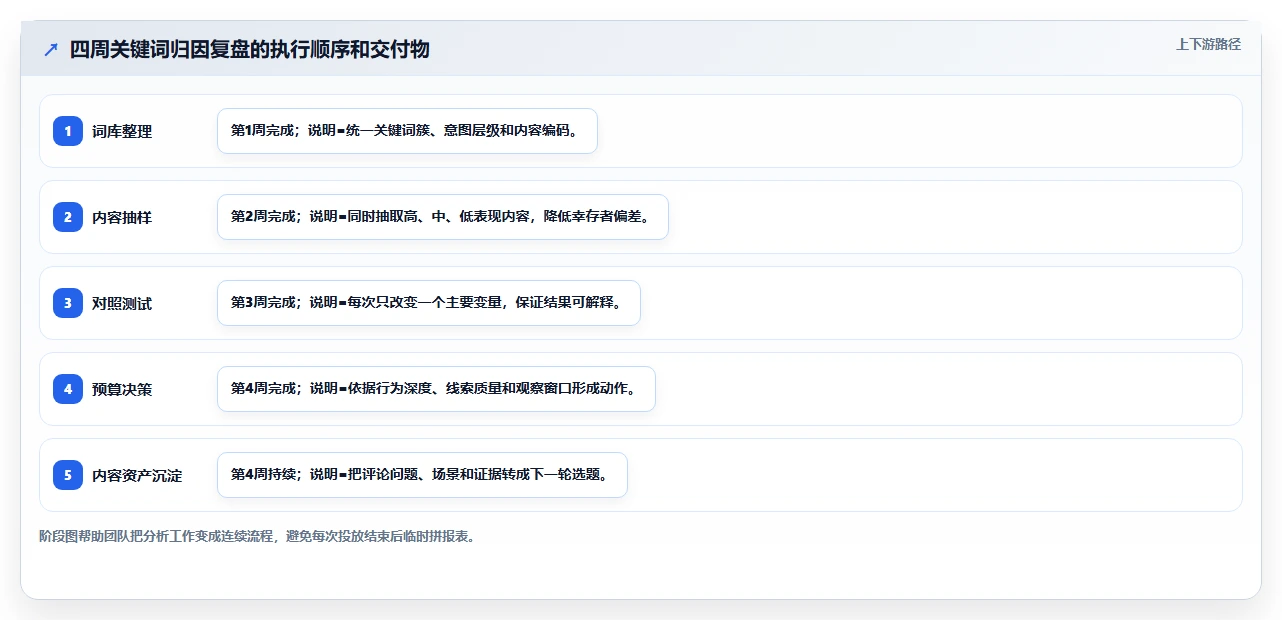Click the footer note starting 阶段图帮助团队
Viewport: 1282px width, 620px height.
(257, 536)
